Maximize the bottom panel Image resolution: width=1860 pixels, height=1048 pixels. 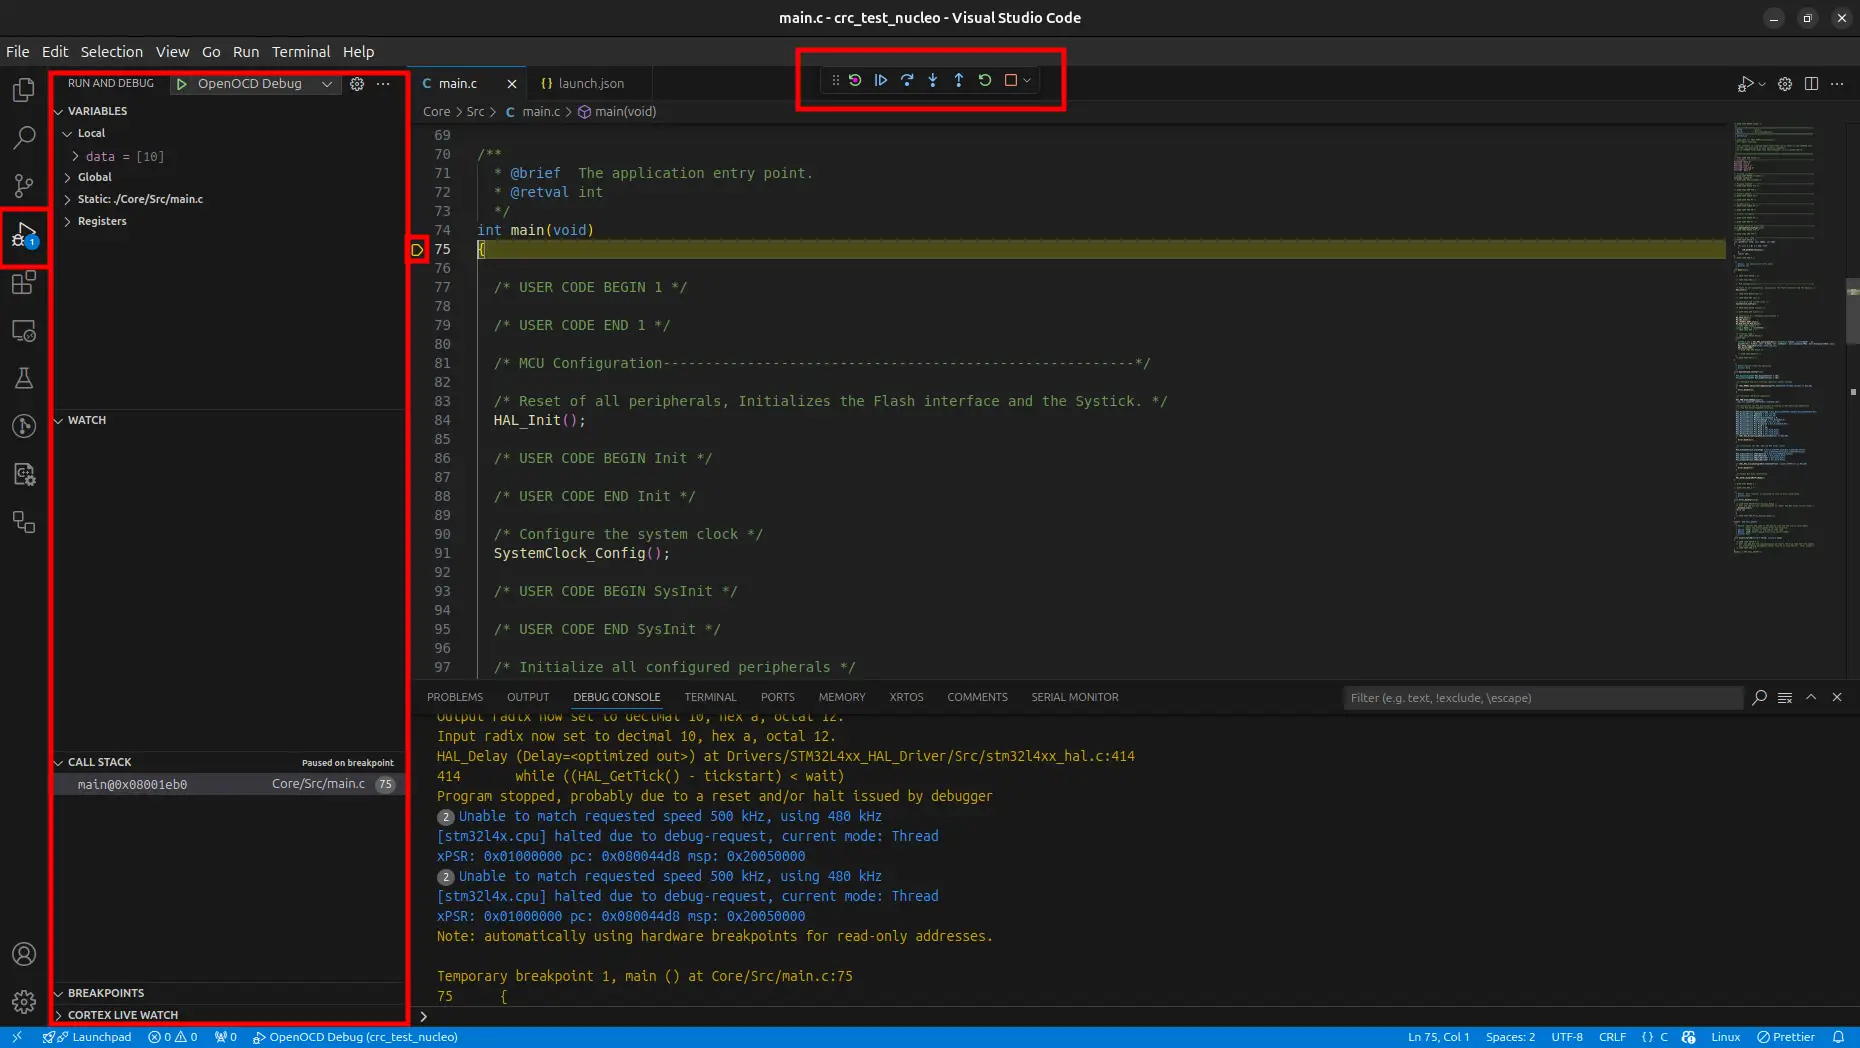1811,697
